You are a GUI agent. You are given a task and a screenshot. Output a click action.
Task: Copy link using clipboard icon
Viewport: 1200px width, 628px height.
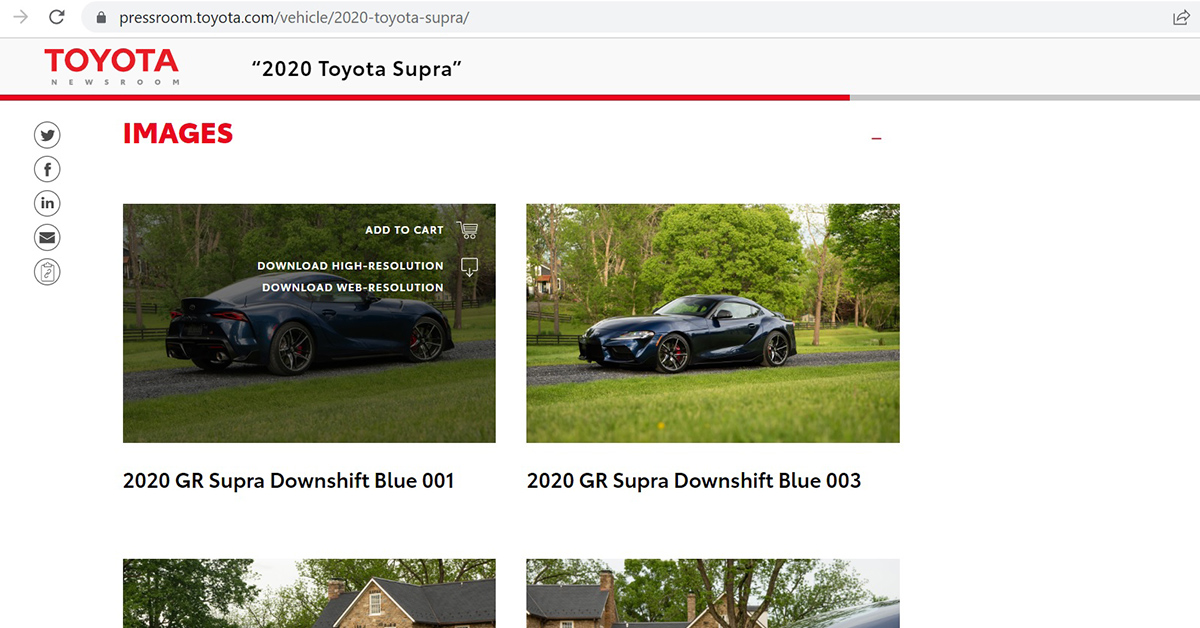[47, 271]
